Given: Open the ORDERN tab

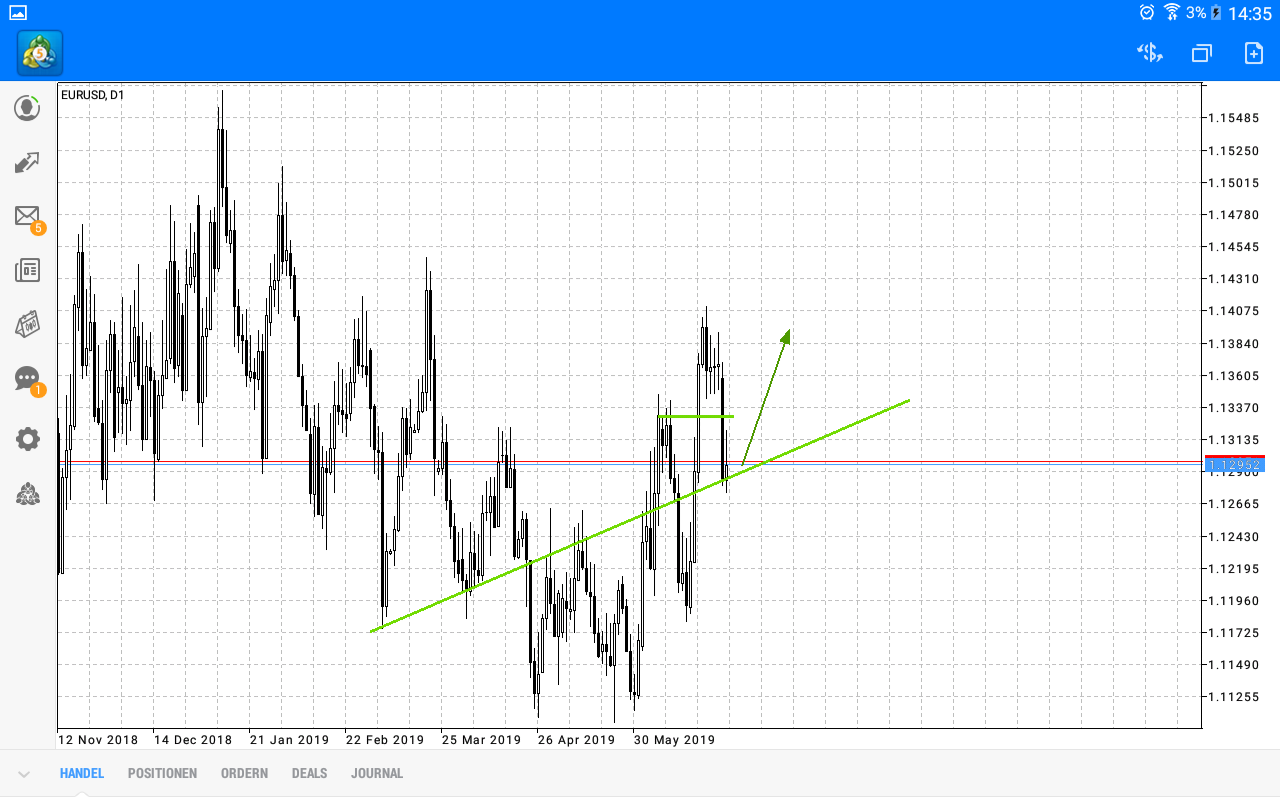Looking at the screenshot, I should (244, 773).
